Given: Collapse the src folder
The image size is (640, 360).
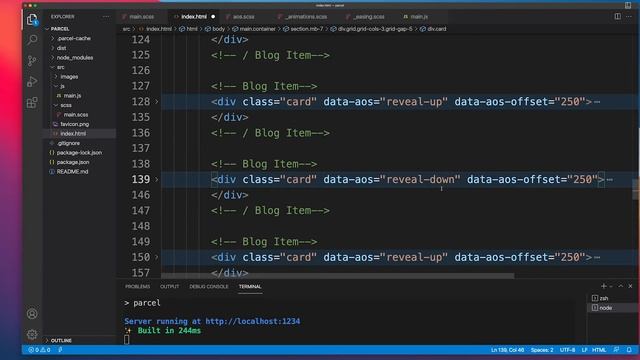Looking at the screenshot, I should [53, 67].
